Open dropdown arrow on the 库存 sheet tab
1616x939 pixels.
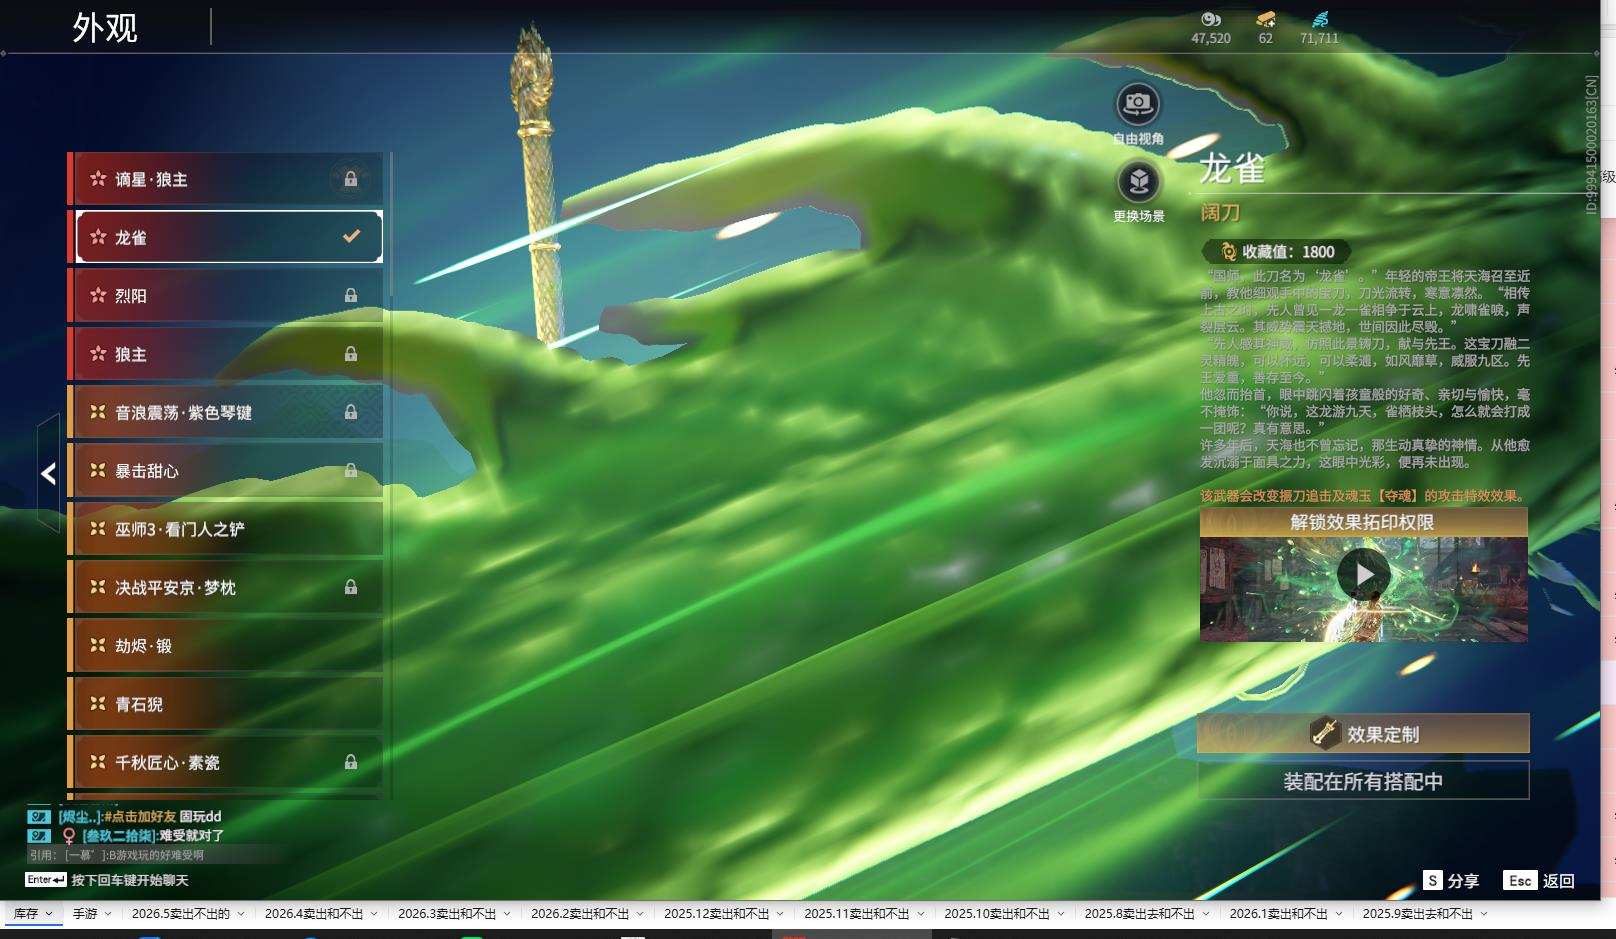pyautogui.click(x=49, y=913)
